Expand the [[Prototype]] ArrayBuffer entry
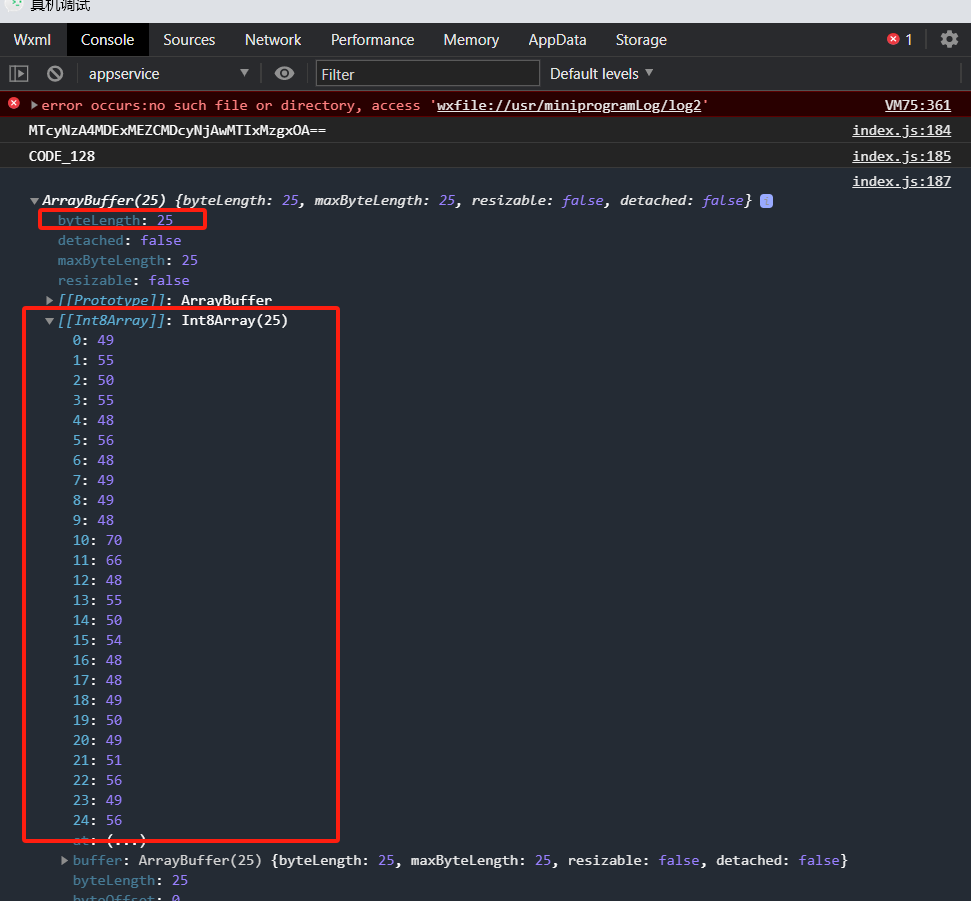Viewport: 971px width, 901px height. tap(50, 300)
